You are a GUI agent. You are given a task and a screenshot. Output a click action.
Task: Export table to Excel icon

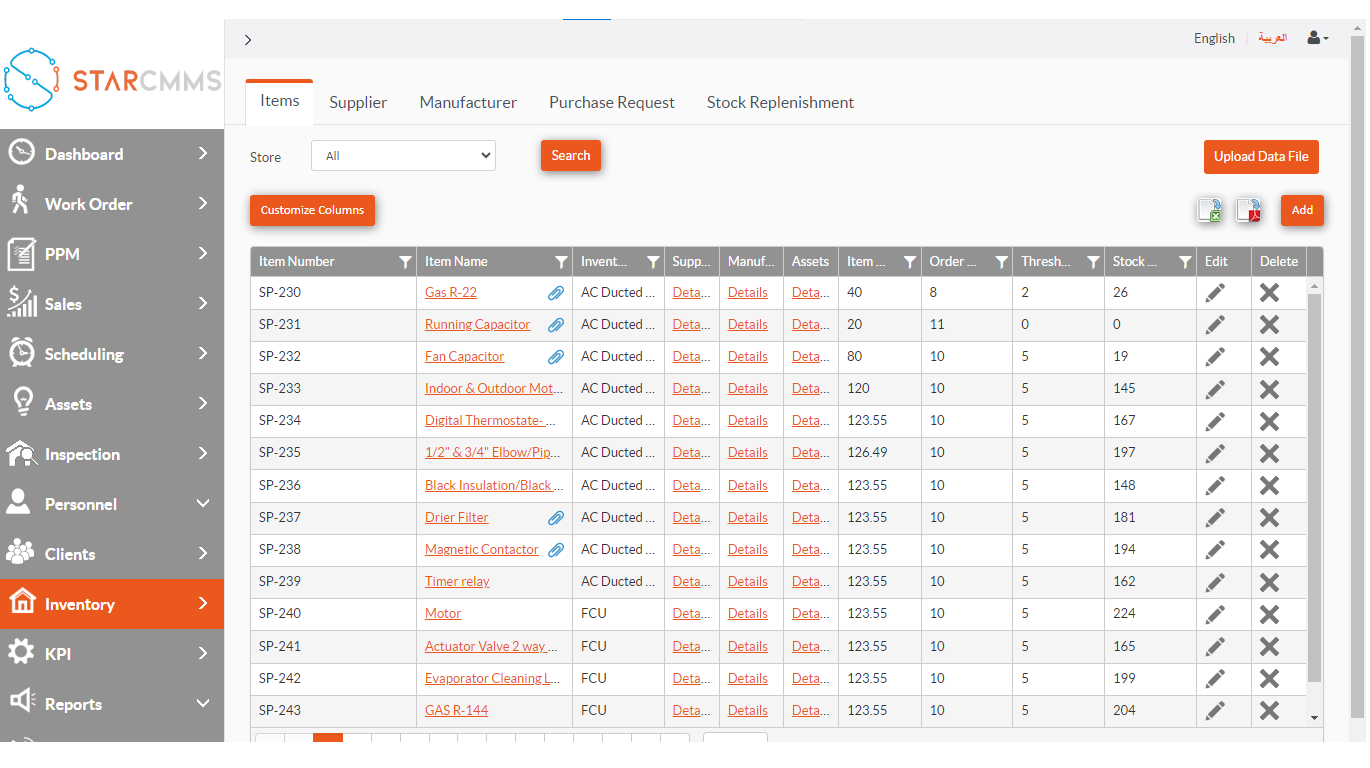(1210, 210)
